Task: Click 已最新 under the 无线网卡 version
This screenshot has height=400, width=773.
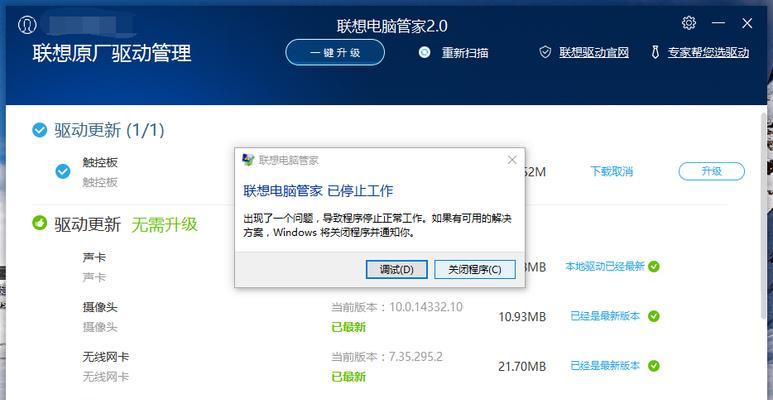Action: pyautogui.click(x=349, y=377)
